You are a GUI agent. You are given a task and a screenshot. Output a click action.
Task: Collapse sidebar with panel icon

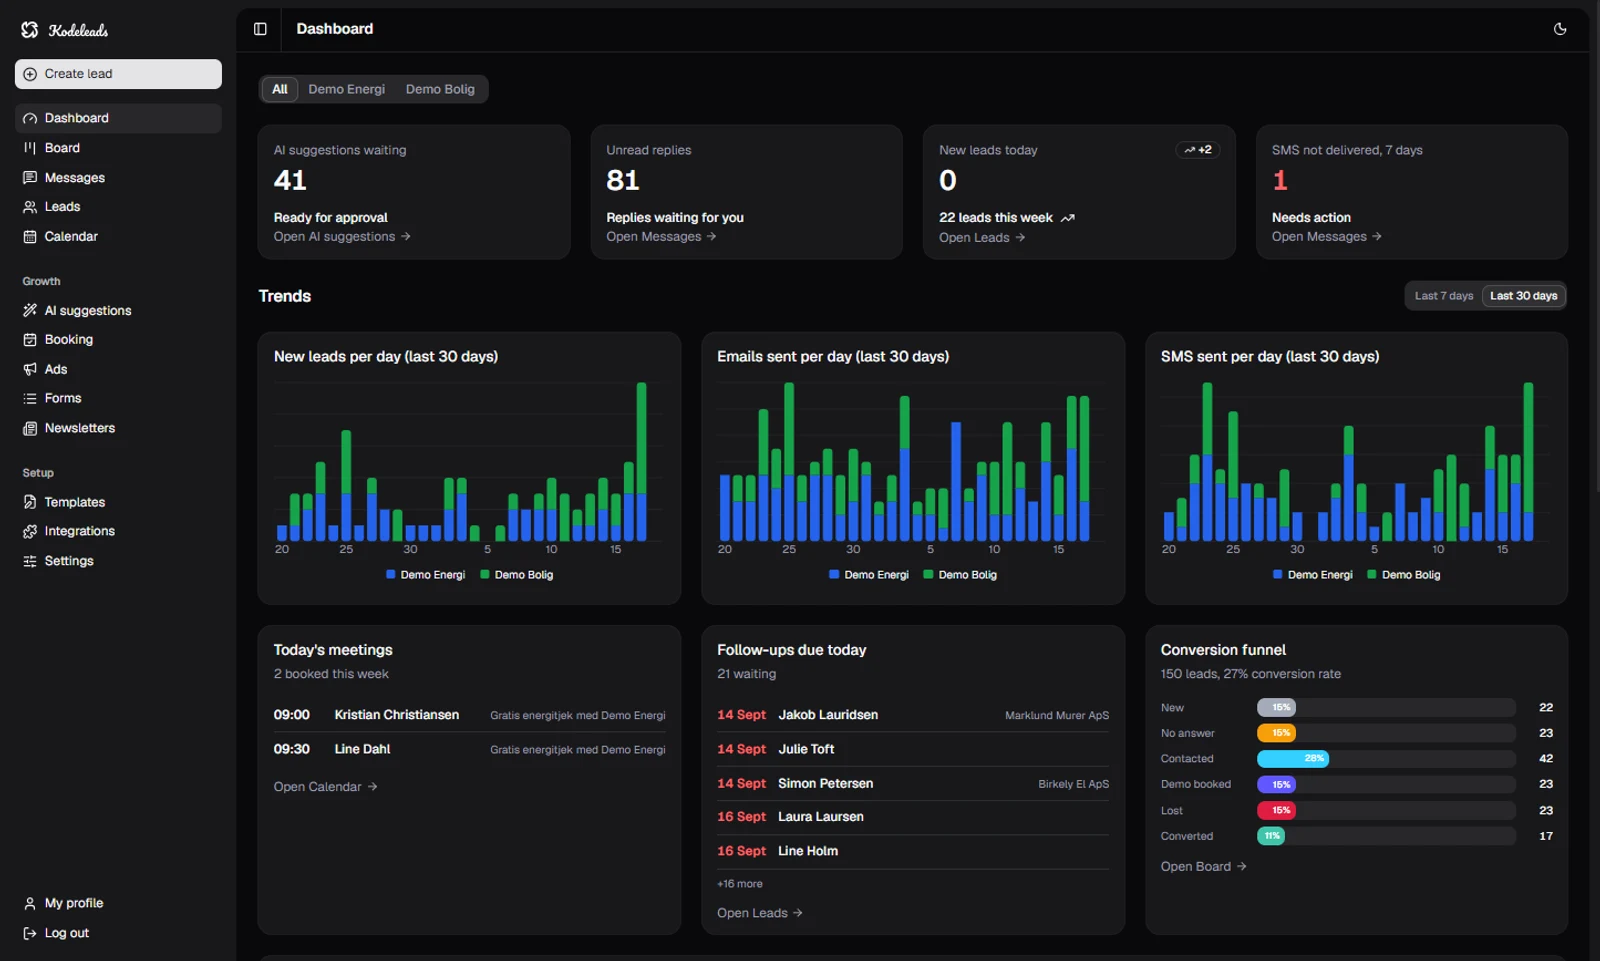click(x=260, y=29)
